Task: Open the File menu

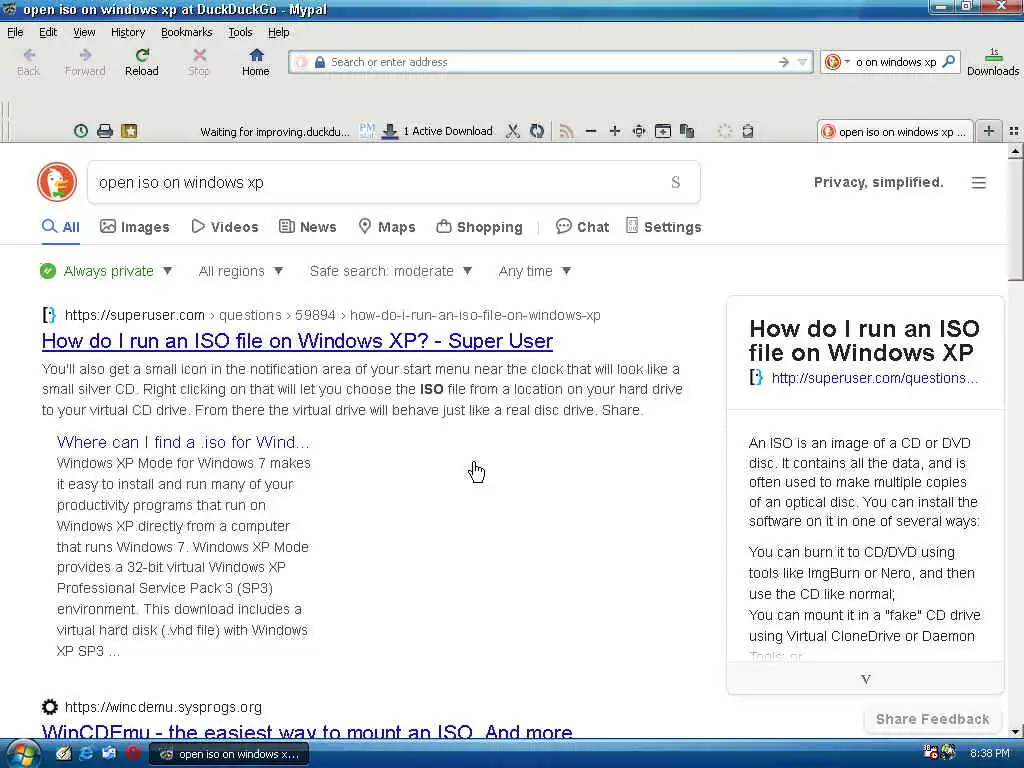Action: pos(15,32)
